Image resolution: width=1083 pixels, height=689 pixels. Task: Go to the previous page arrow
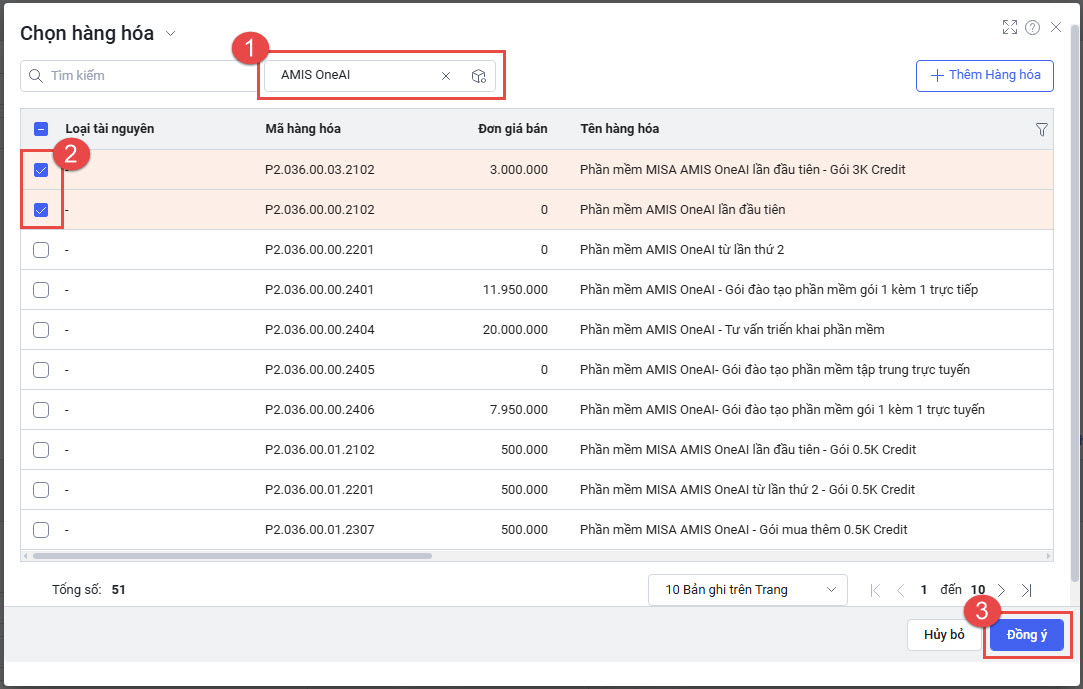click(900, 590)
